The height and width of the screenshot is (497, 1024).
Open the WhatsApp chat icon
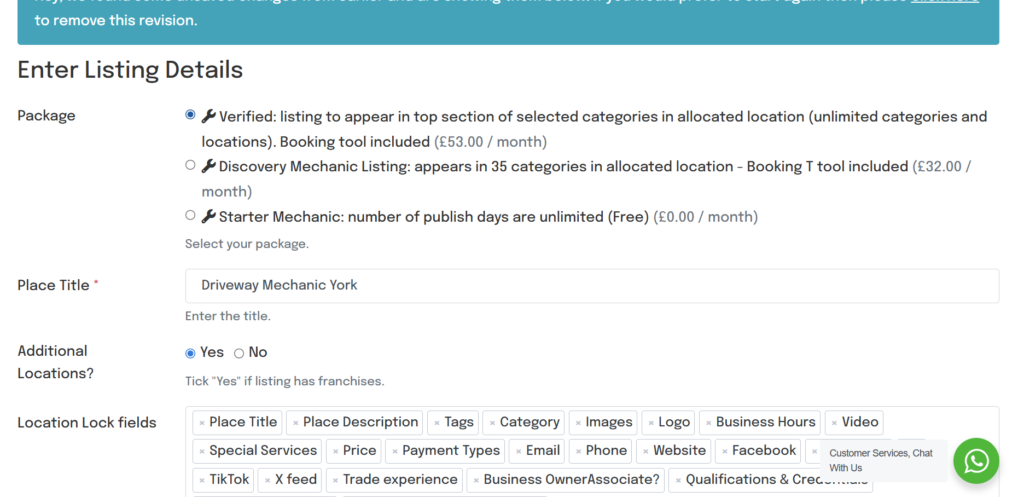point(975,461)
